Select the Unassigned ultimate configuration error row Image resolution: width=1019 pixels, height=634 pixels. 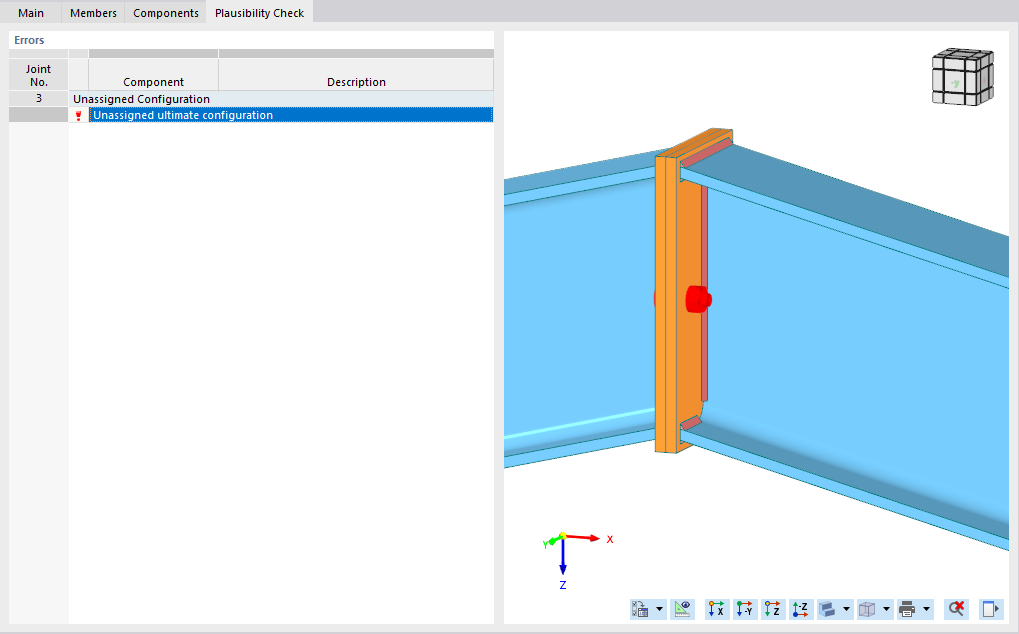click(290, 115)
